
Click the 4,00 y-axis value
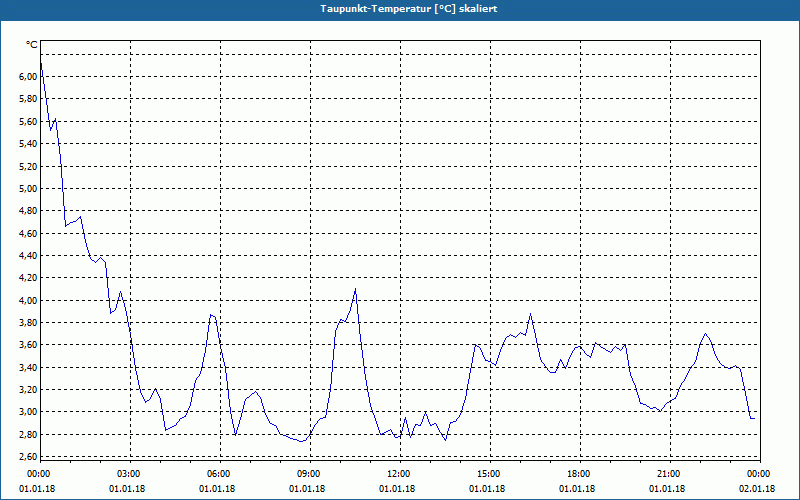pyautogui.click(x=28, y=301)
